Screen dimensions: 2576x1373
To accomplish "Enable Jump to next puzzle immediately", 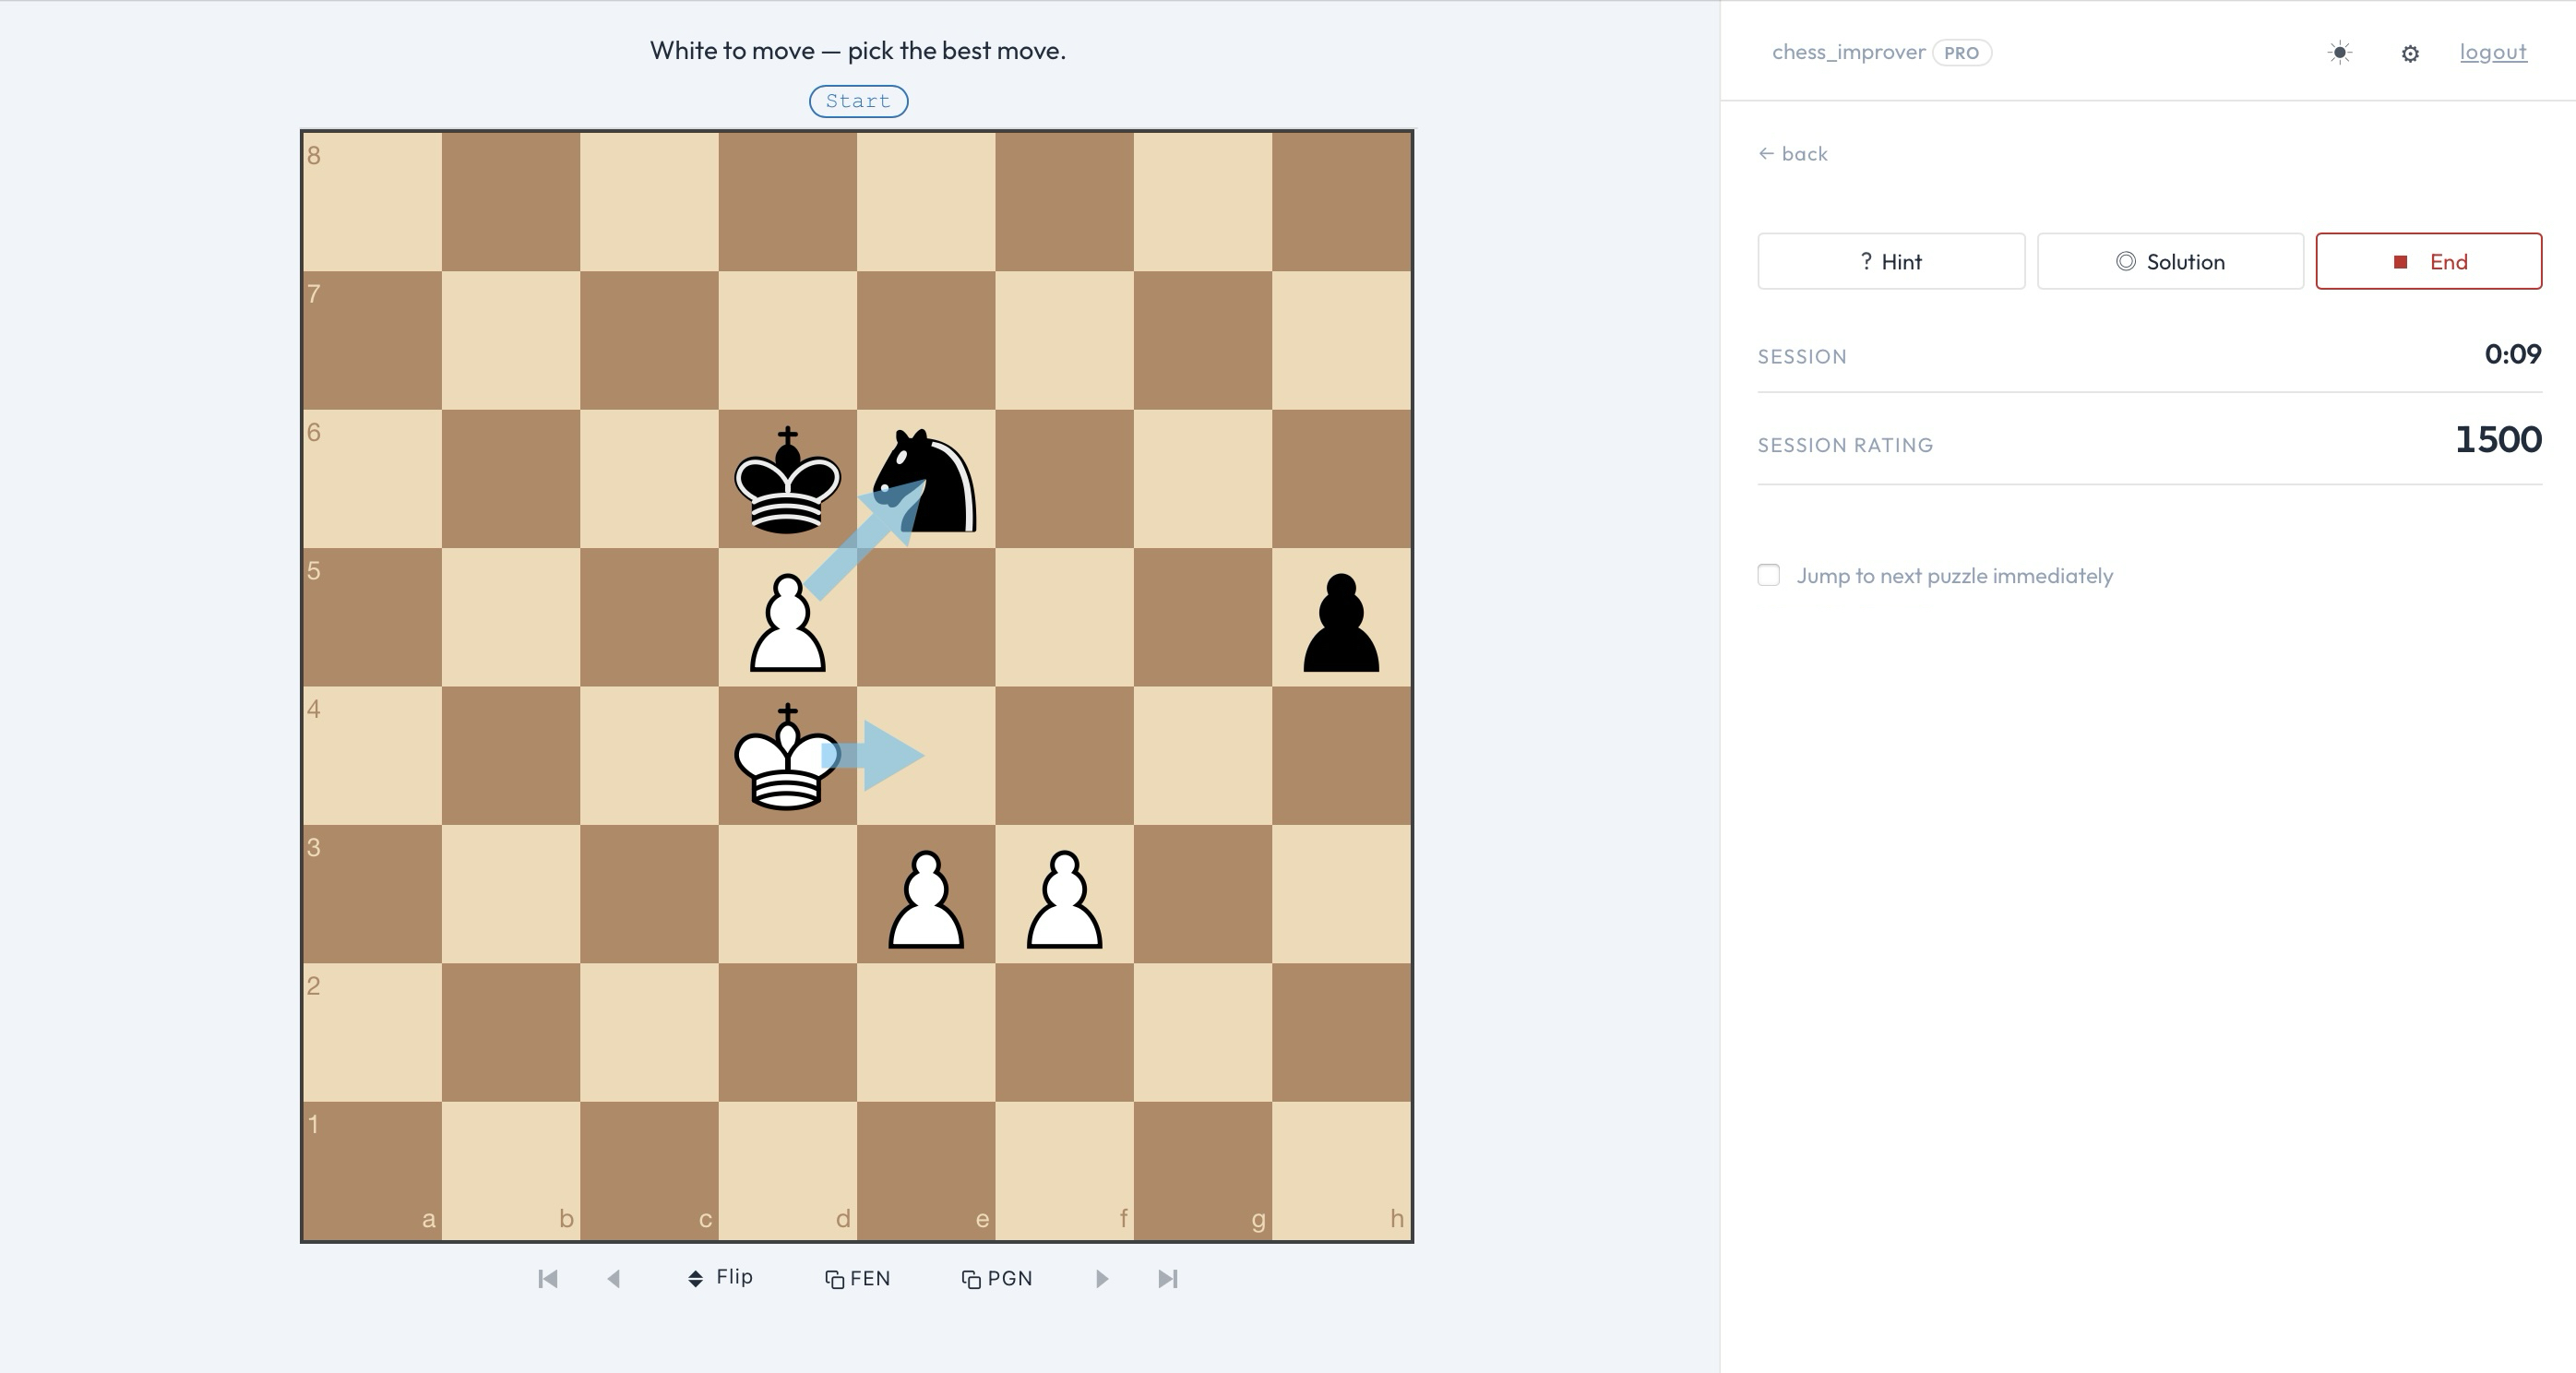I will pyautogui.click(x=1768, y=575).
